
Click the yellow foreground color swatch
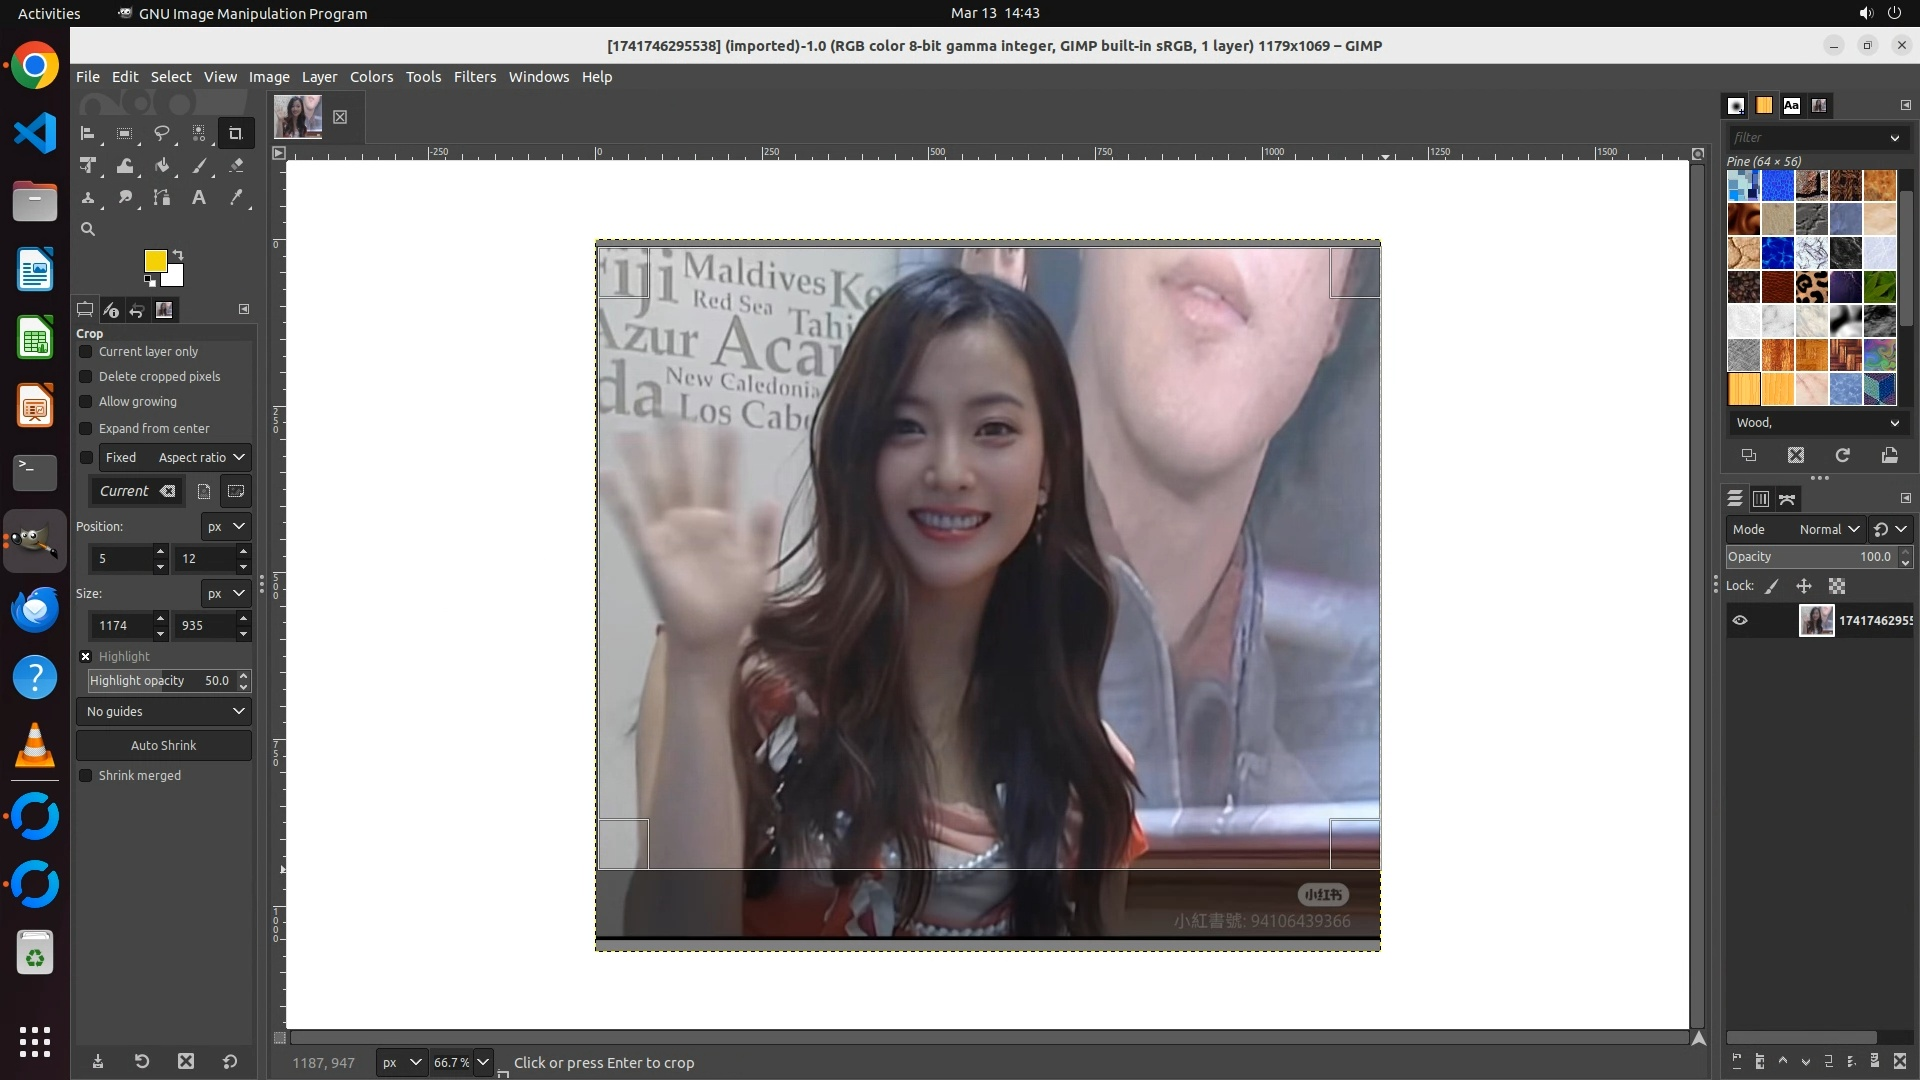tap(154, 260)
